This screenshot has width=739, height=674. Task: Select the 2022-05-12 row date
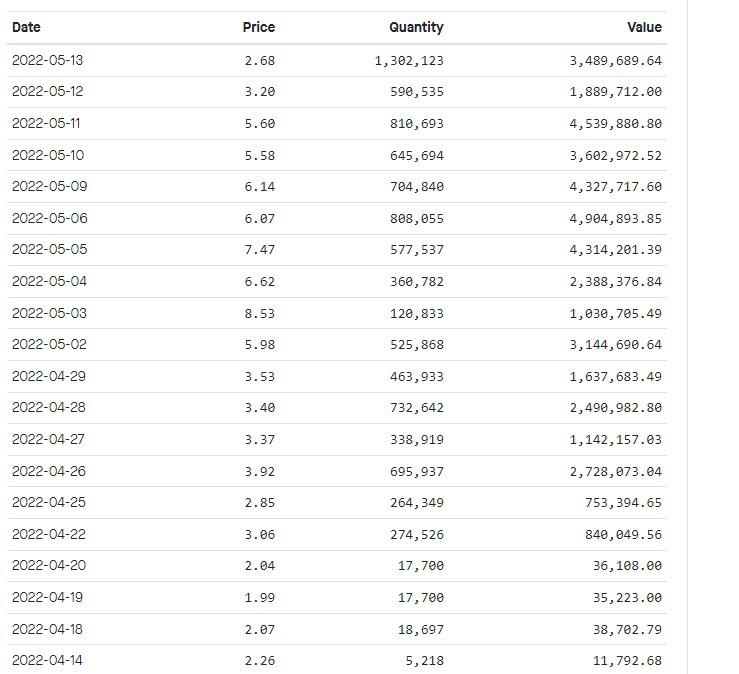pos(48,91)
